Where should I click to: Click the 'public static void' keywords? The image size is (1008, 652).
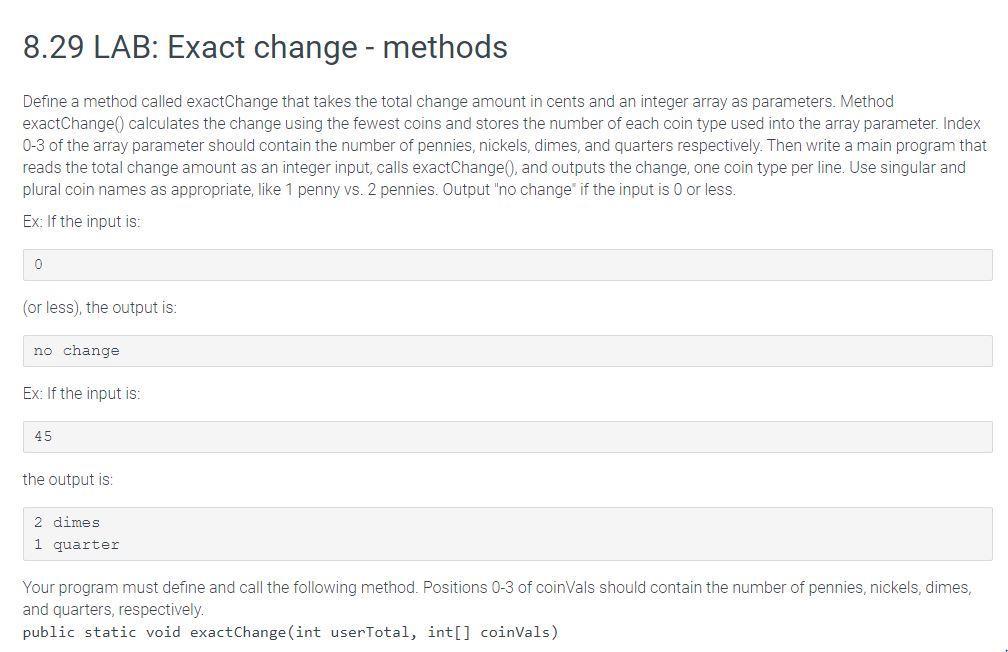pyautogui.click(x=102, y=632)
